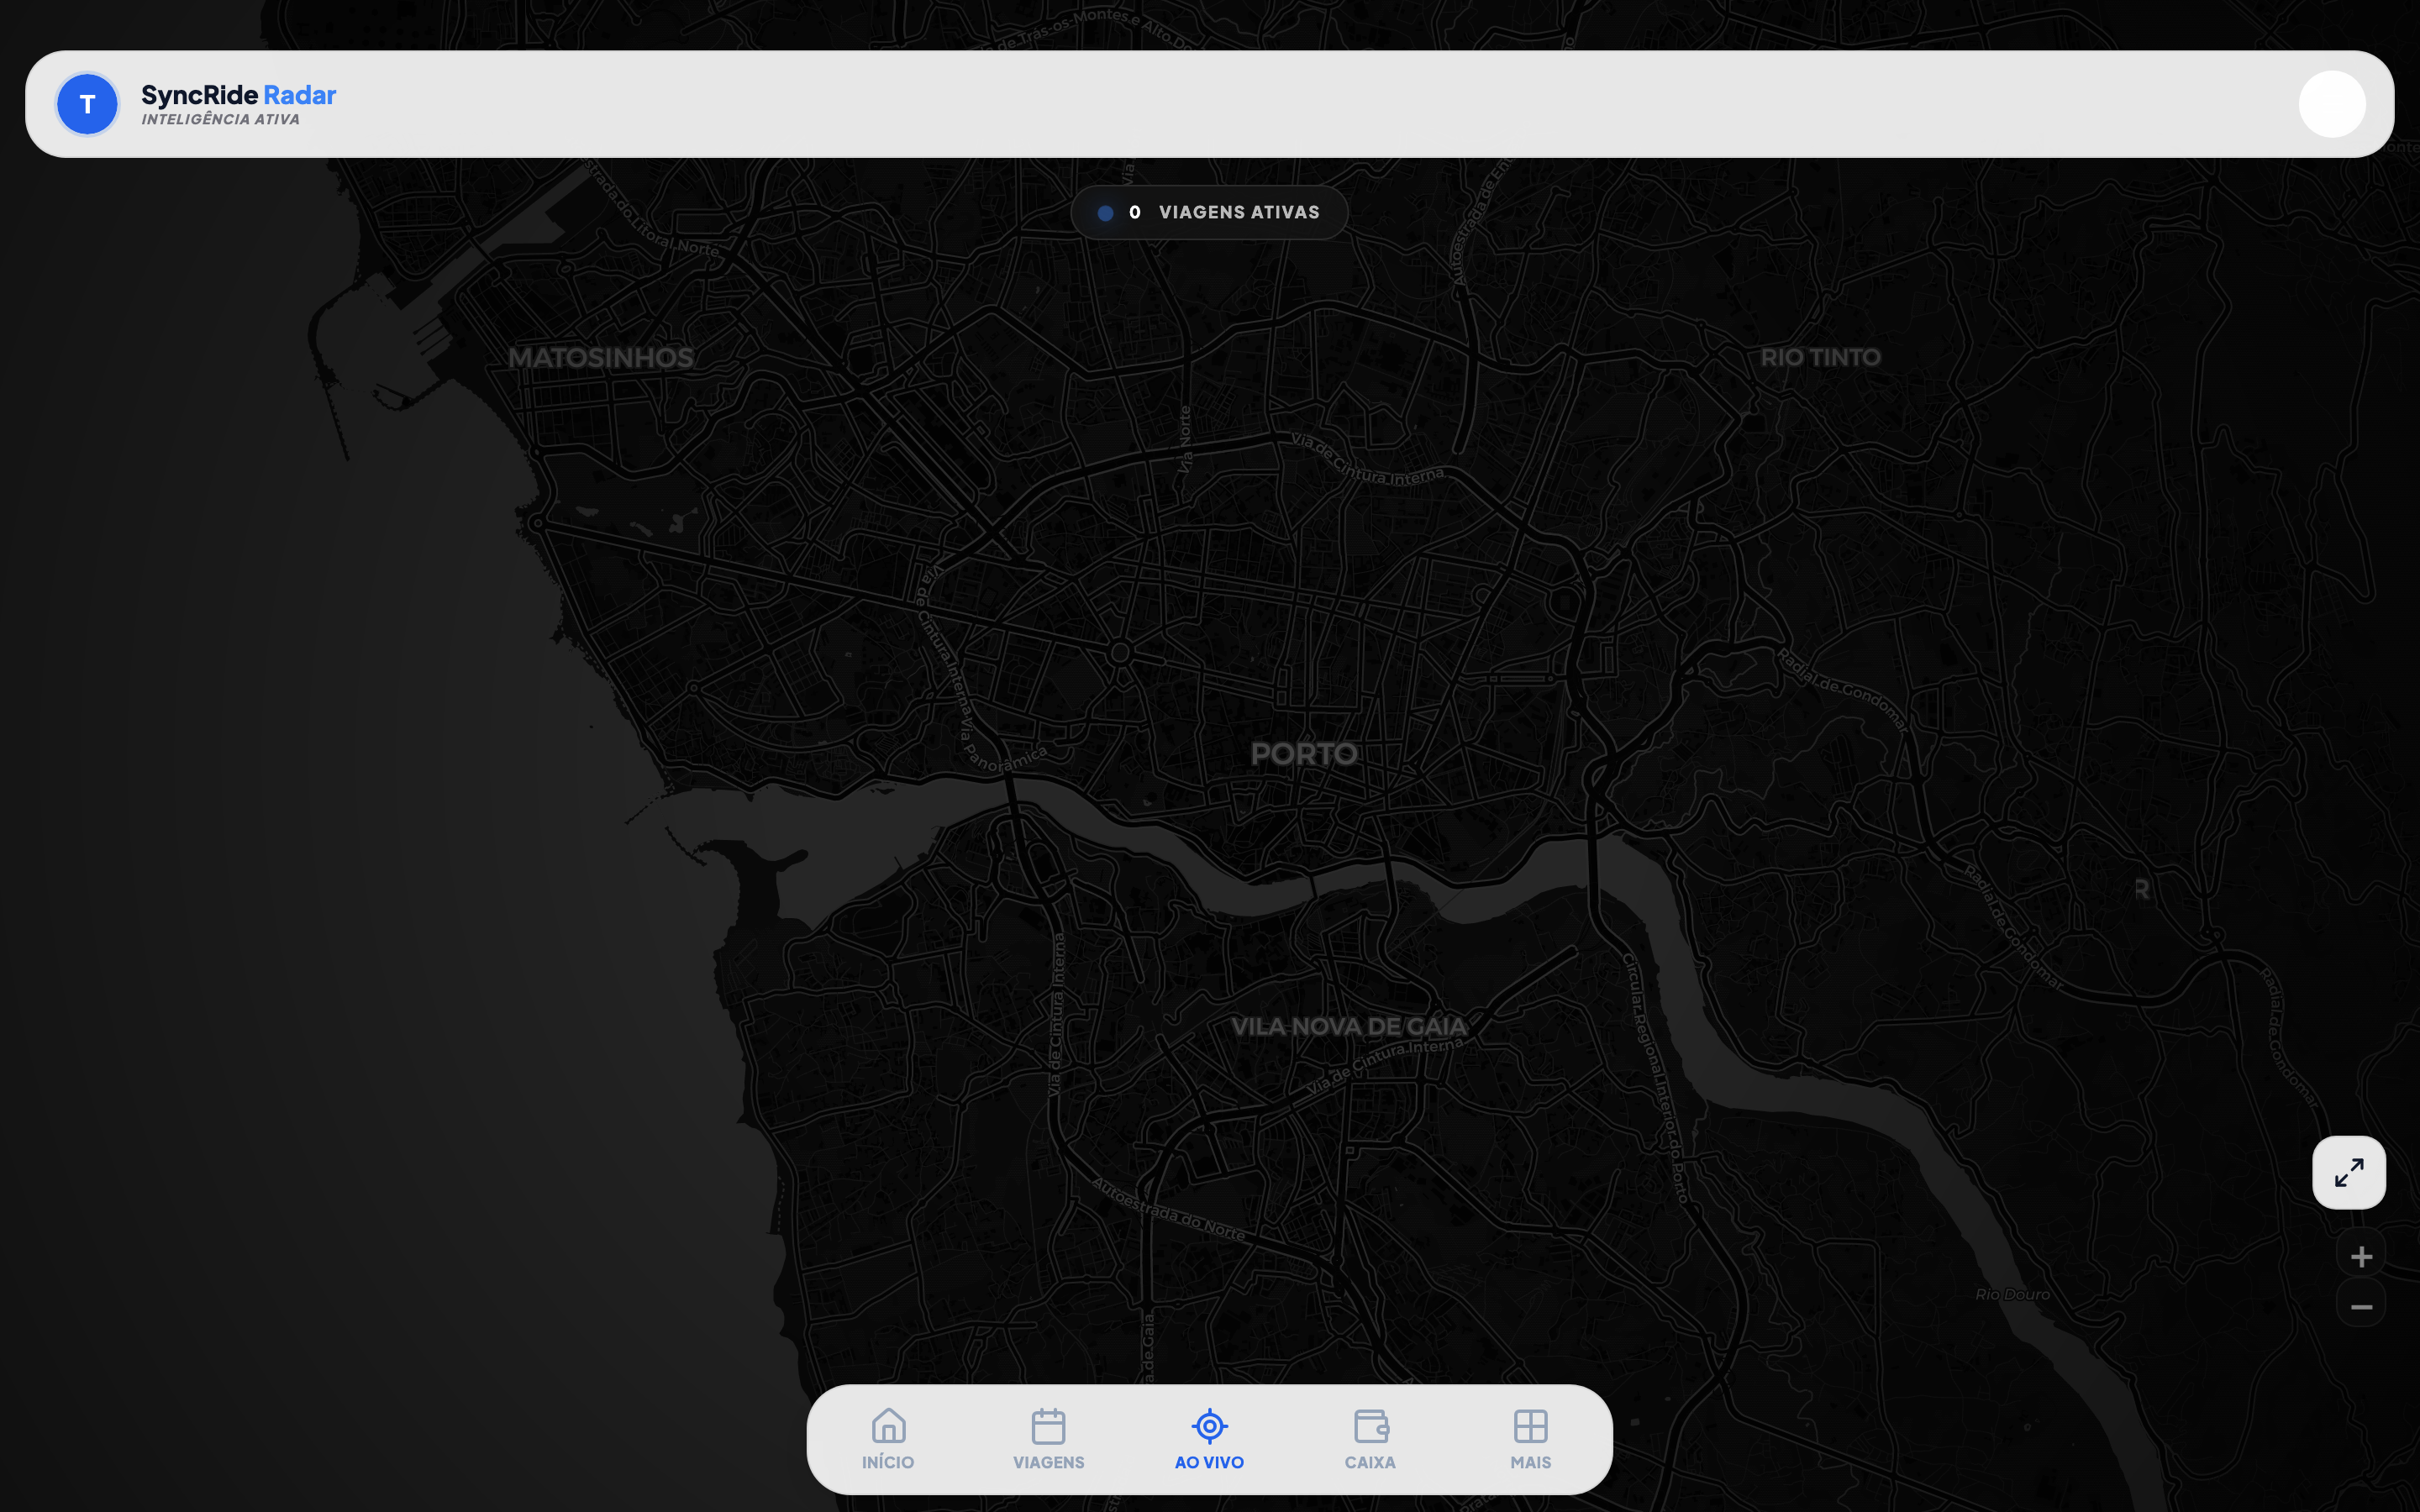
Task: Zoom in the map with plus button
Action: 2361,1256
